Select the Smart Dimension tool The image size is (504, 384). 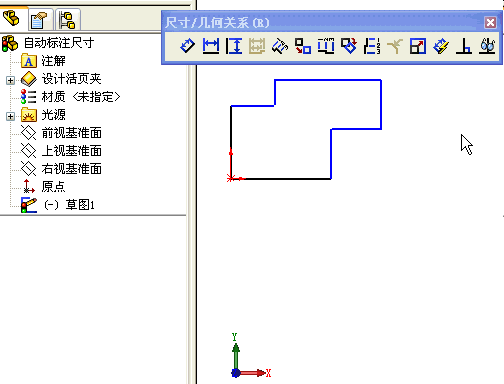point(187,46)
